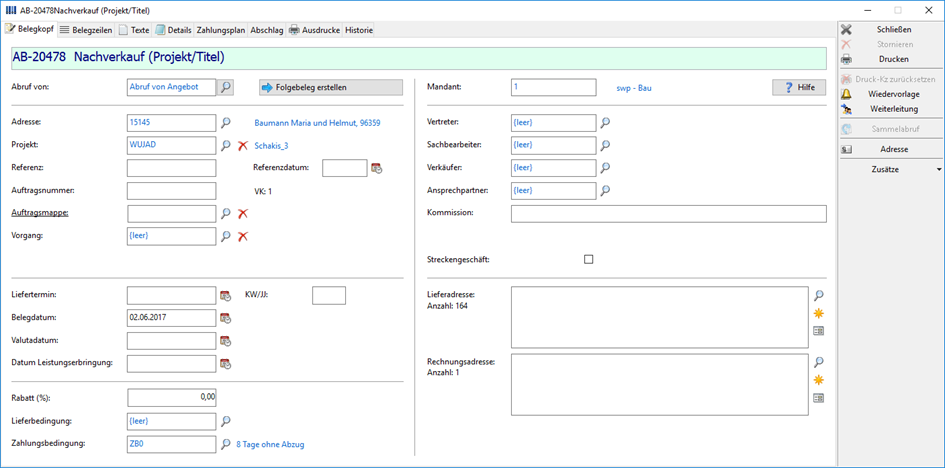
Task: Clear Vorgang with red X icon
Action: click(x=242, y=236)
